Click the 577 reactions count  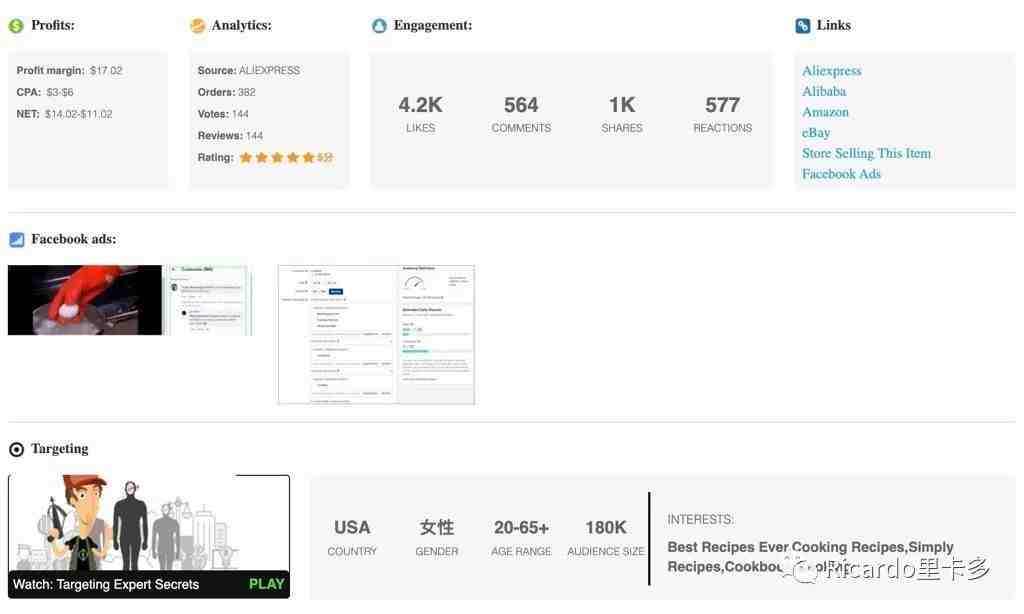722,105
